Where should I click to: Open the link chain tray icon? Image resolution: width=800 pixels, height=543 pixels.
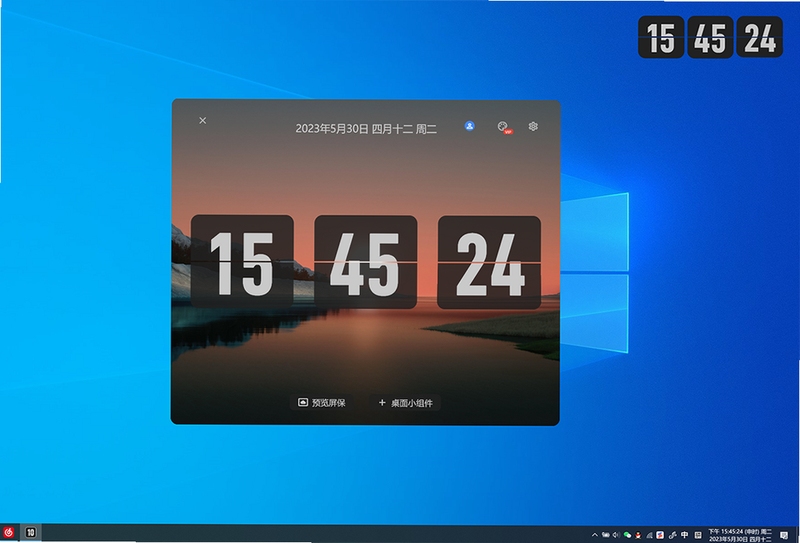(x=672, y=535)
